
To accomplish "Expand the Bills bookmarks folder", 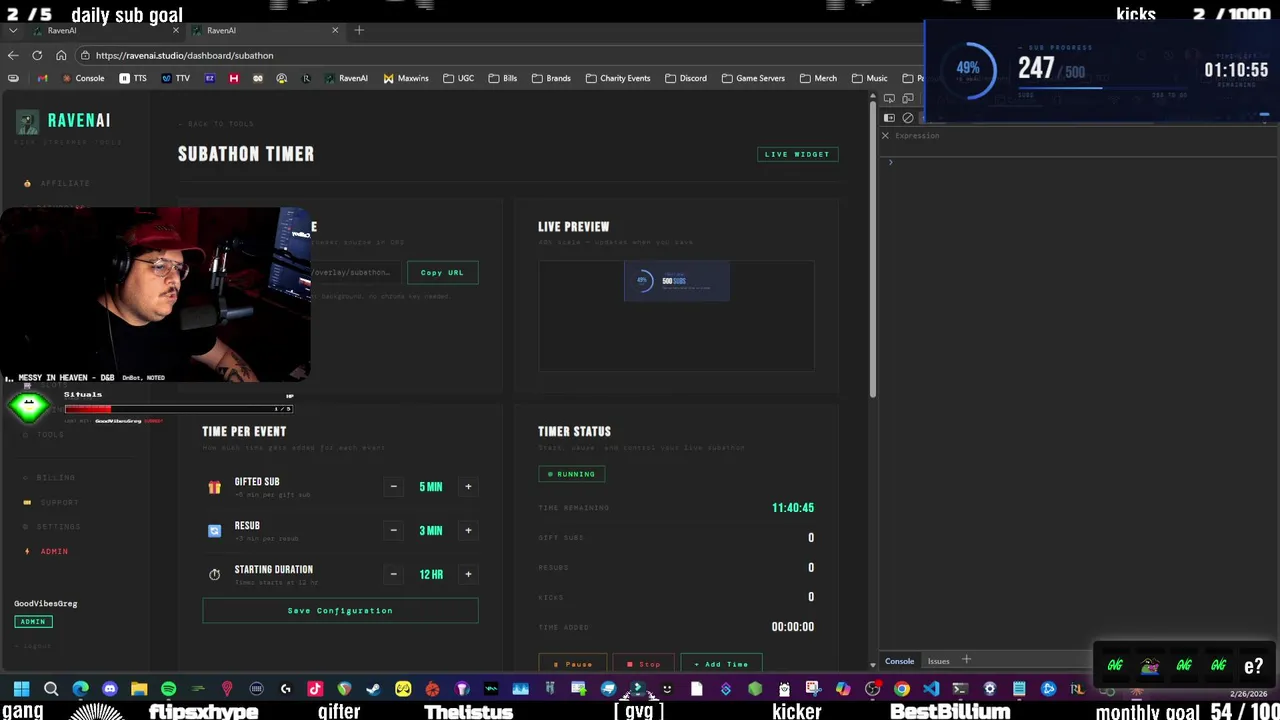I will 503,78.
